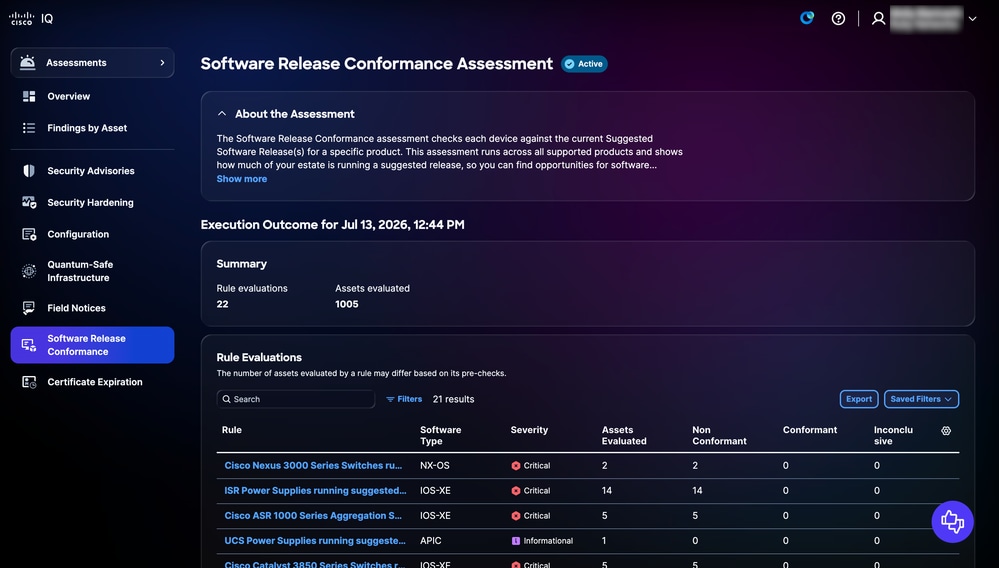
Task: Click the Assessments alarm icon
Action: [x=27, y=62]
